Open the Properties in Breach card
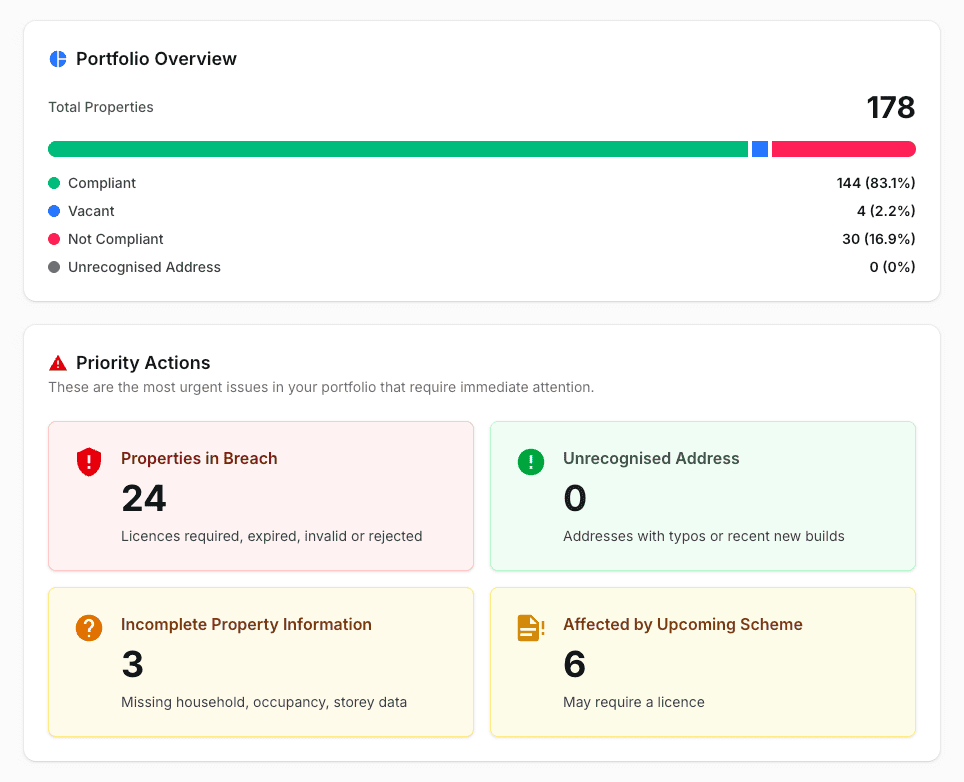Viewport: 964px width, 782px height. [261, 496]
